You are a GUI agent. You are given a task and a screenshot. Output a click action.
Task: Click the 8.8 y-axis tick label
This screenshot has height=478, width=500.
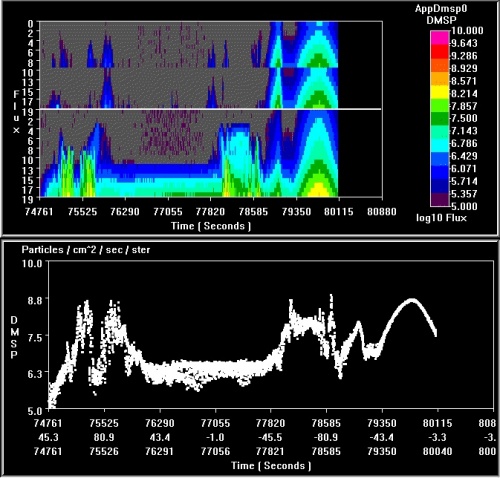pyautogui.click(x=35, y=300)
